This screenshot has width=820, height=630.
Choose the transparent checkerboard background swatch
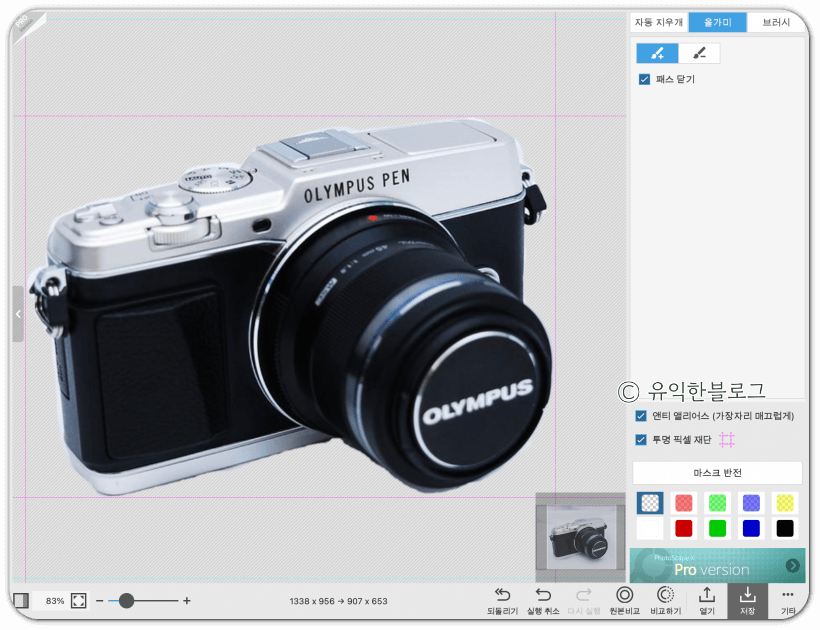pos(650,503)
